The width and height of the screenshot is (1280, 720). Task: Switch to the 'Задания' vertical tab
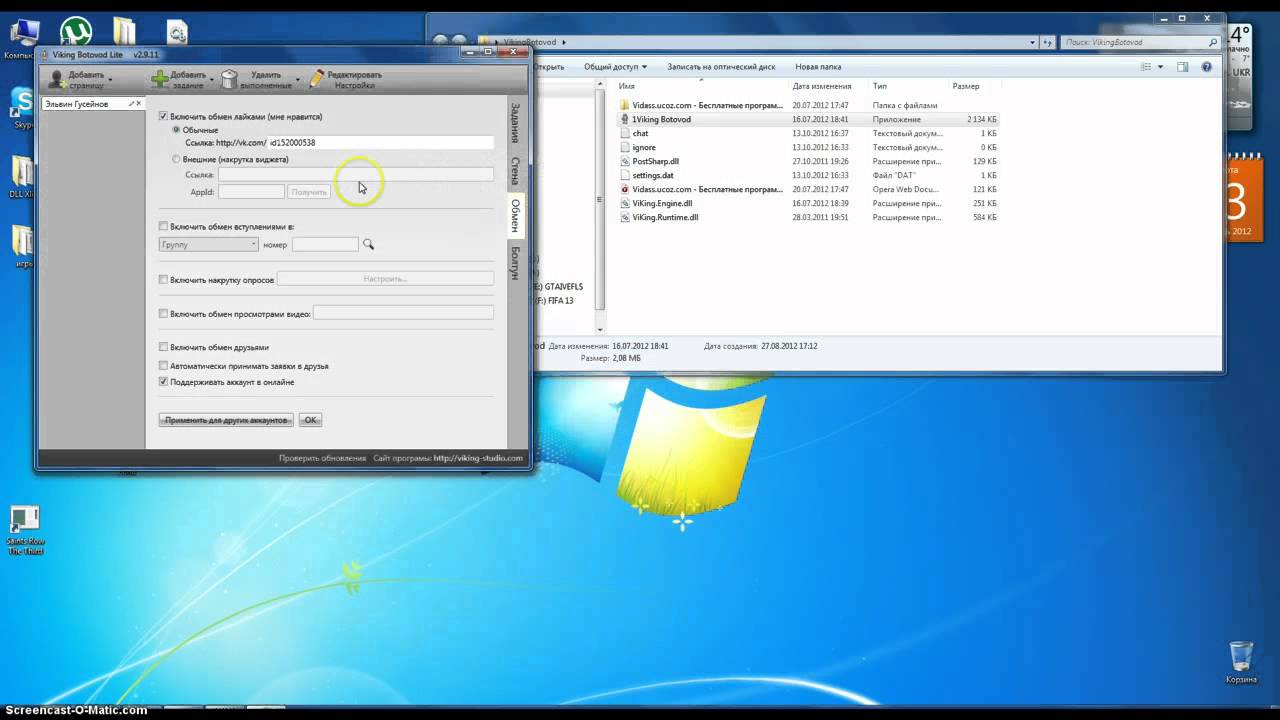(516, 122)
